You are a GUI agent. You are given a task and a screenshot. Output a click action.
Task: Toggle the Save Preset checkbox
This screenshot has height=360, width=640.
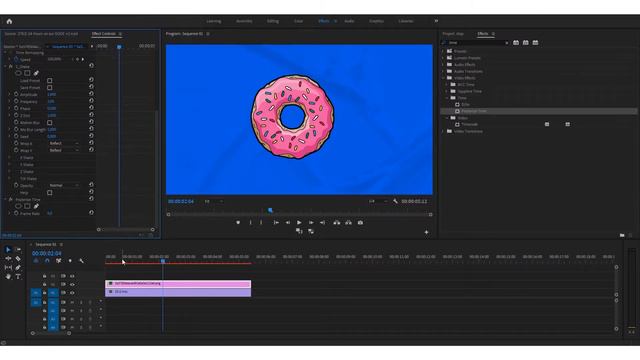pyautogui.click(x=49, y=87)
